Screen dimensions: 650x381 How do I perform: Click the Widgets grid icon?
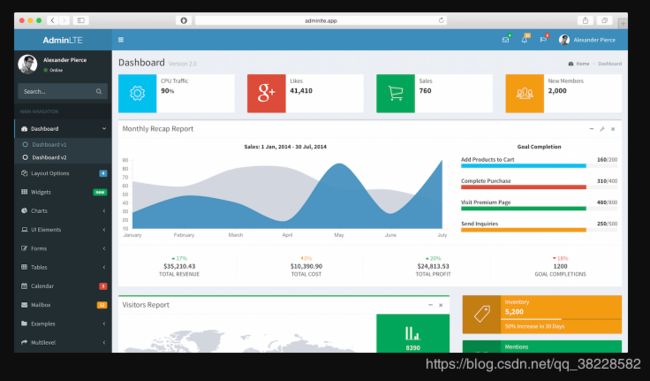click(24, 192)
